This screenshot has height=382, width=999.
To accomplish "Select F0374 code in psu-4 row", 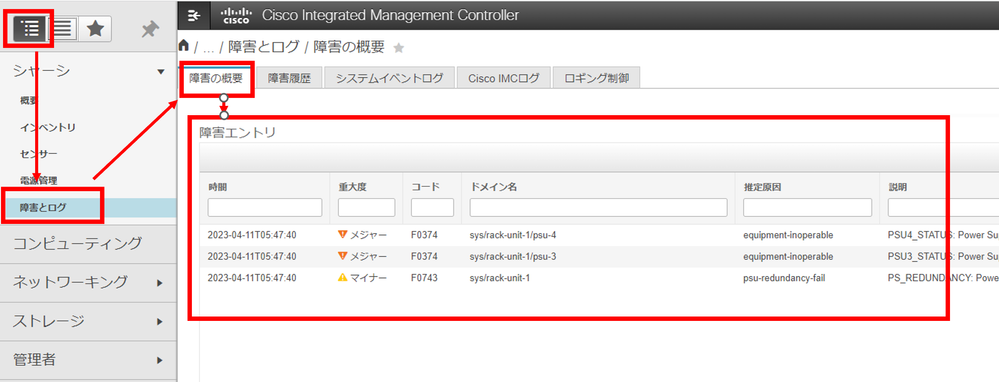I will [x=423, y=236].
